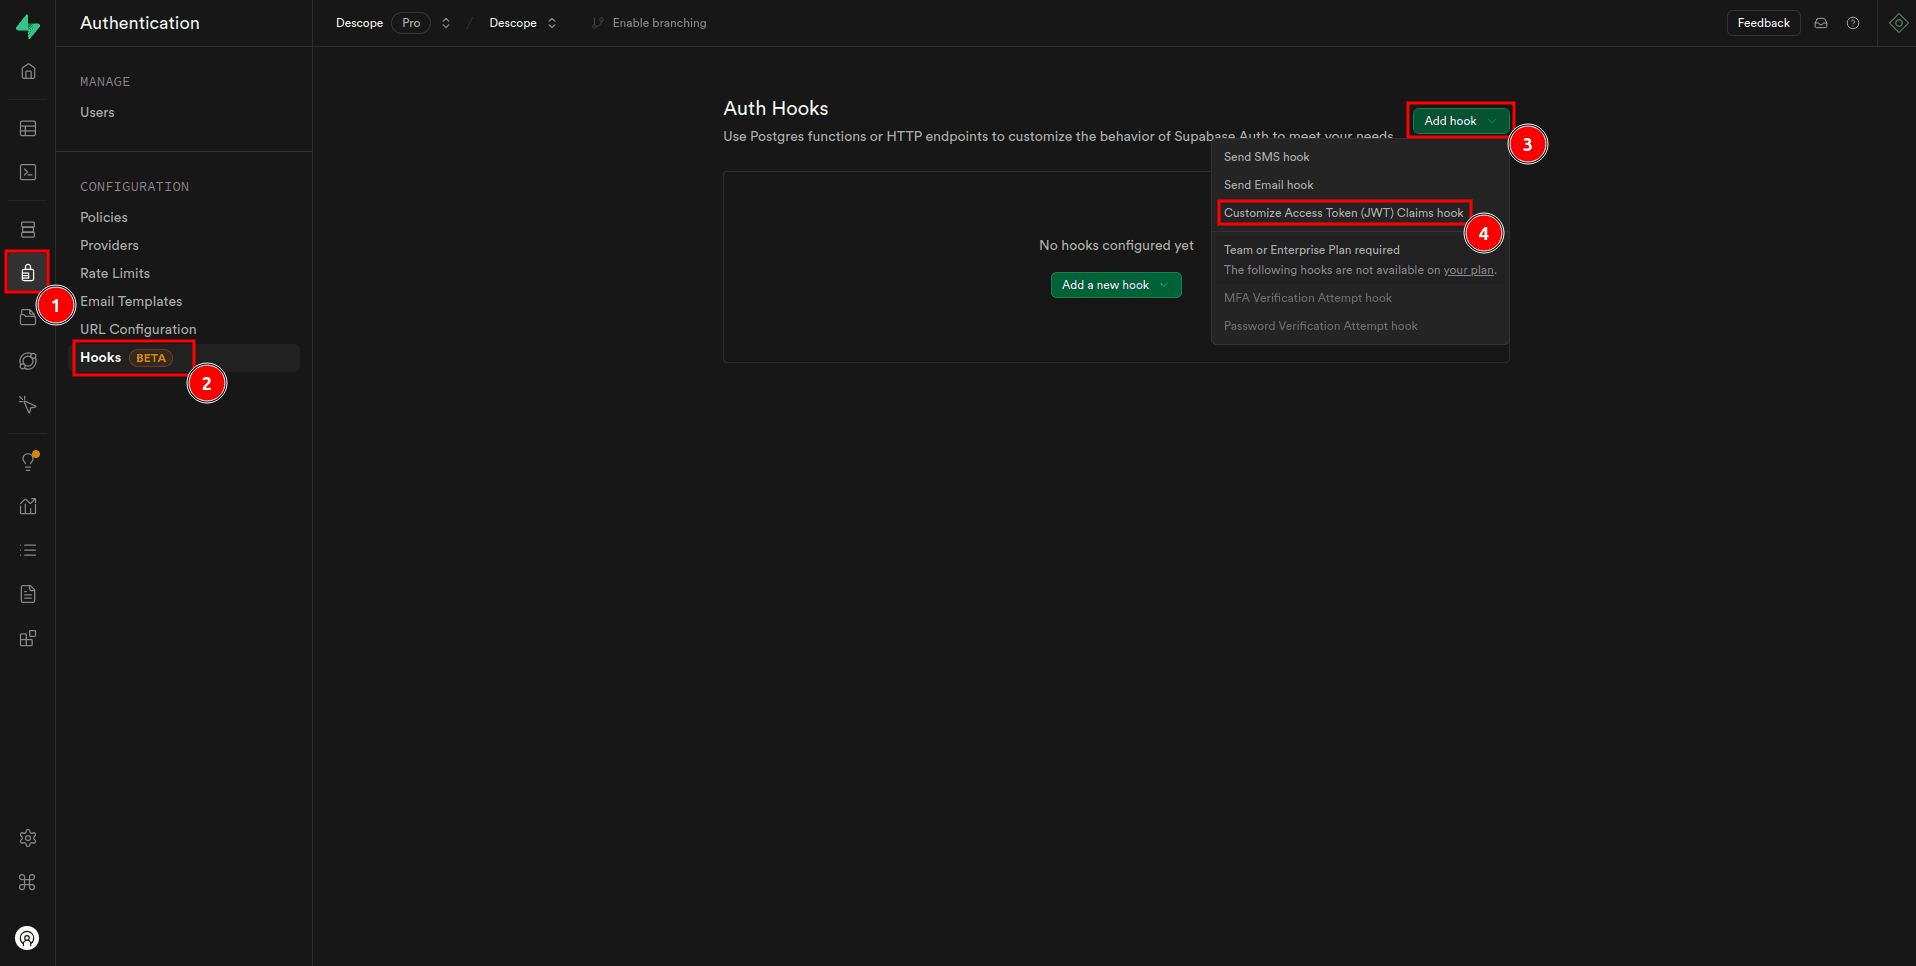Image resolution: width=1916 pixels, height=966 pixels.
Task: Open the Users page under Manage
Action: (x=97, y=112)
